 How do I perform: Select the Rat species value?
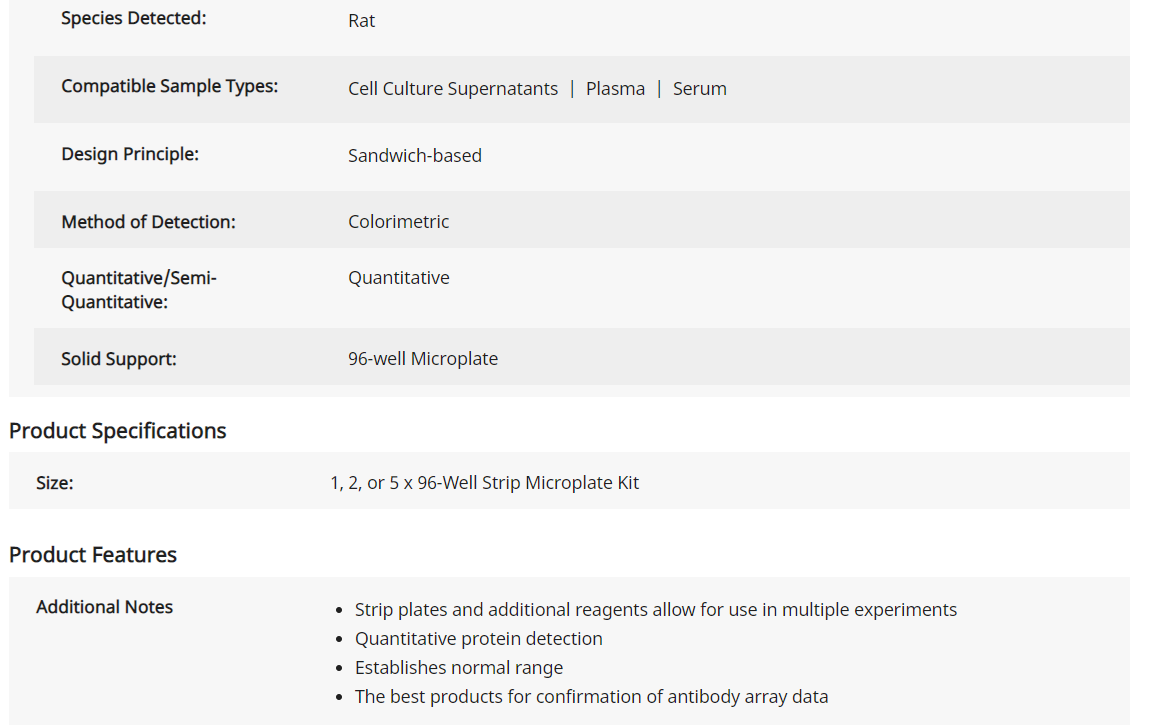[361, 21]
